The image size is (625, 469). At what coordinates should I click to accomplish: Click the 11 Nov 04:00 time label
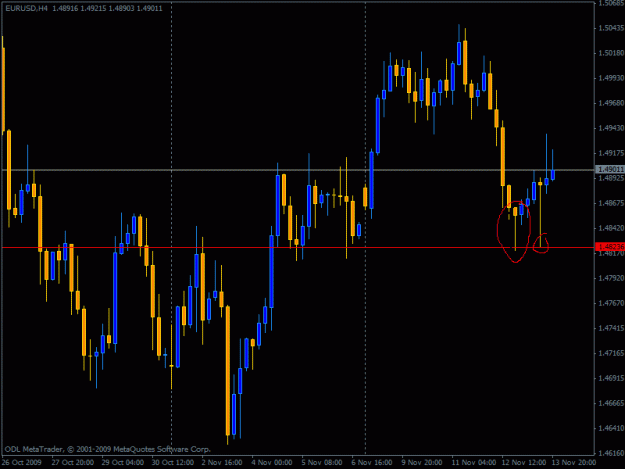pyautogui.click(x=474, y=463)
